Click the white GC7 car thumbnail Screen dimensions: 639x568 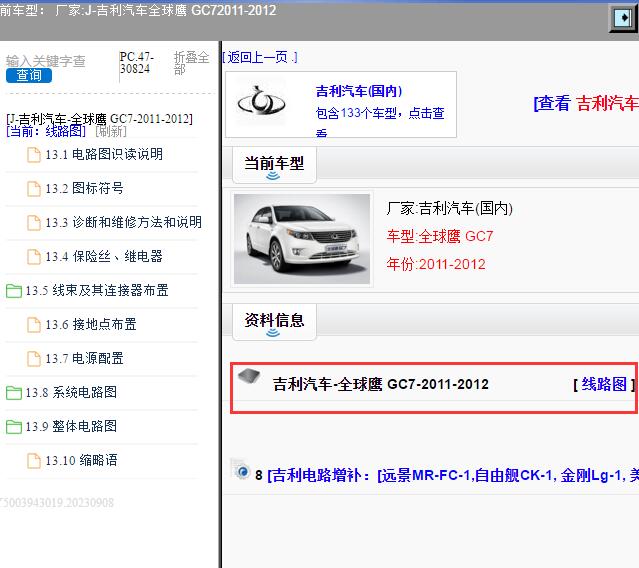click(302, 239)
